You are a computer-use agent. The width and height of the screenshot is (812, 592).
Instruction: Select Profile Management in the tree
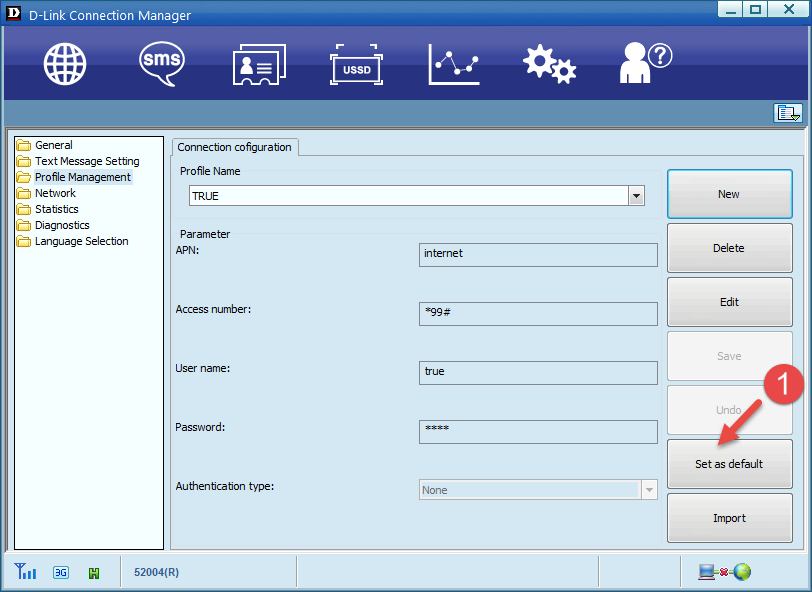(74, 177)
